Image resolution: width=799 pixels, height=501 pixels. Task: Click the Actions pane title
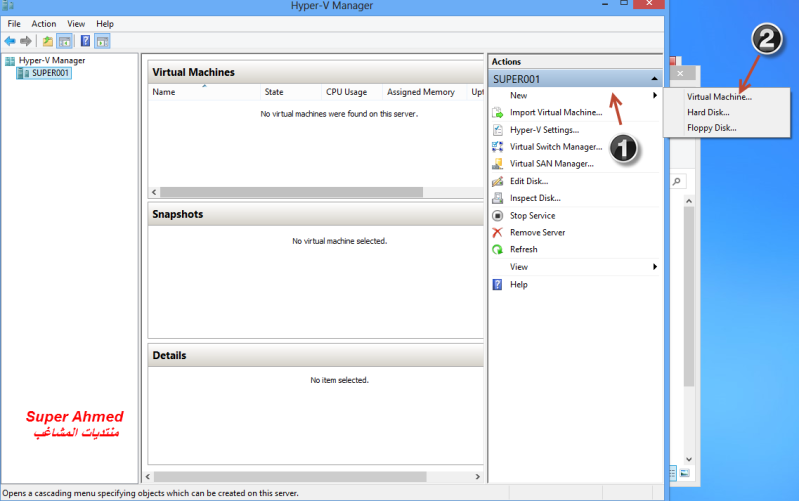click(506, 62)
